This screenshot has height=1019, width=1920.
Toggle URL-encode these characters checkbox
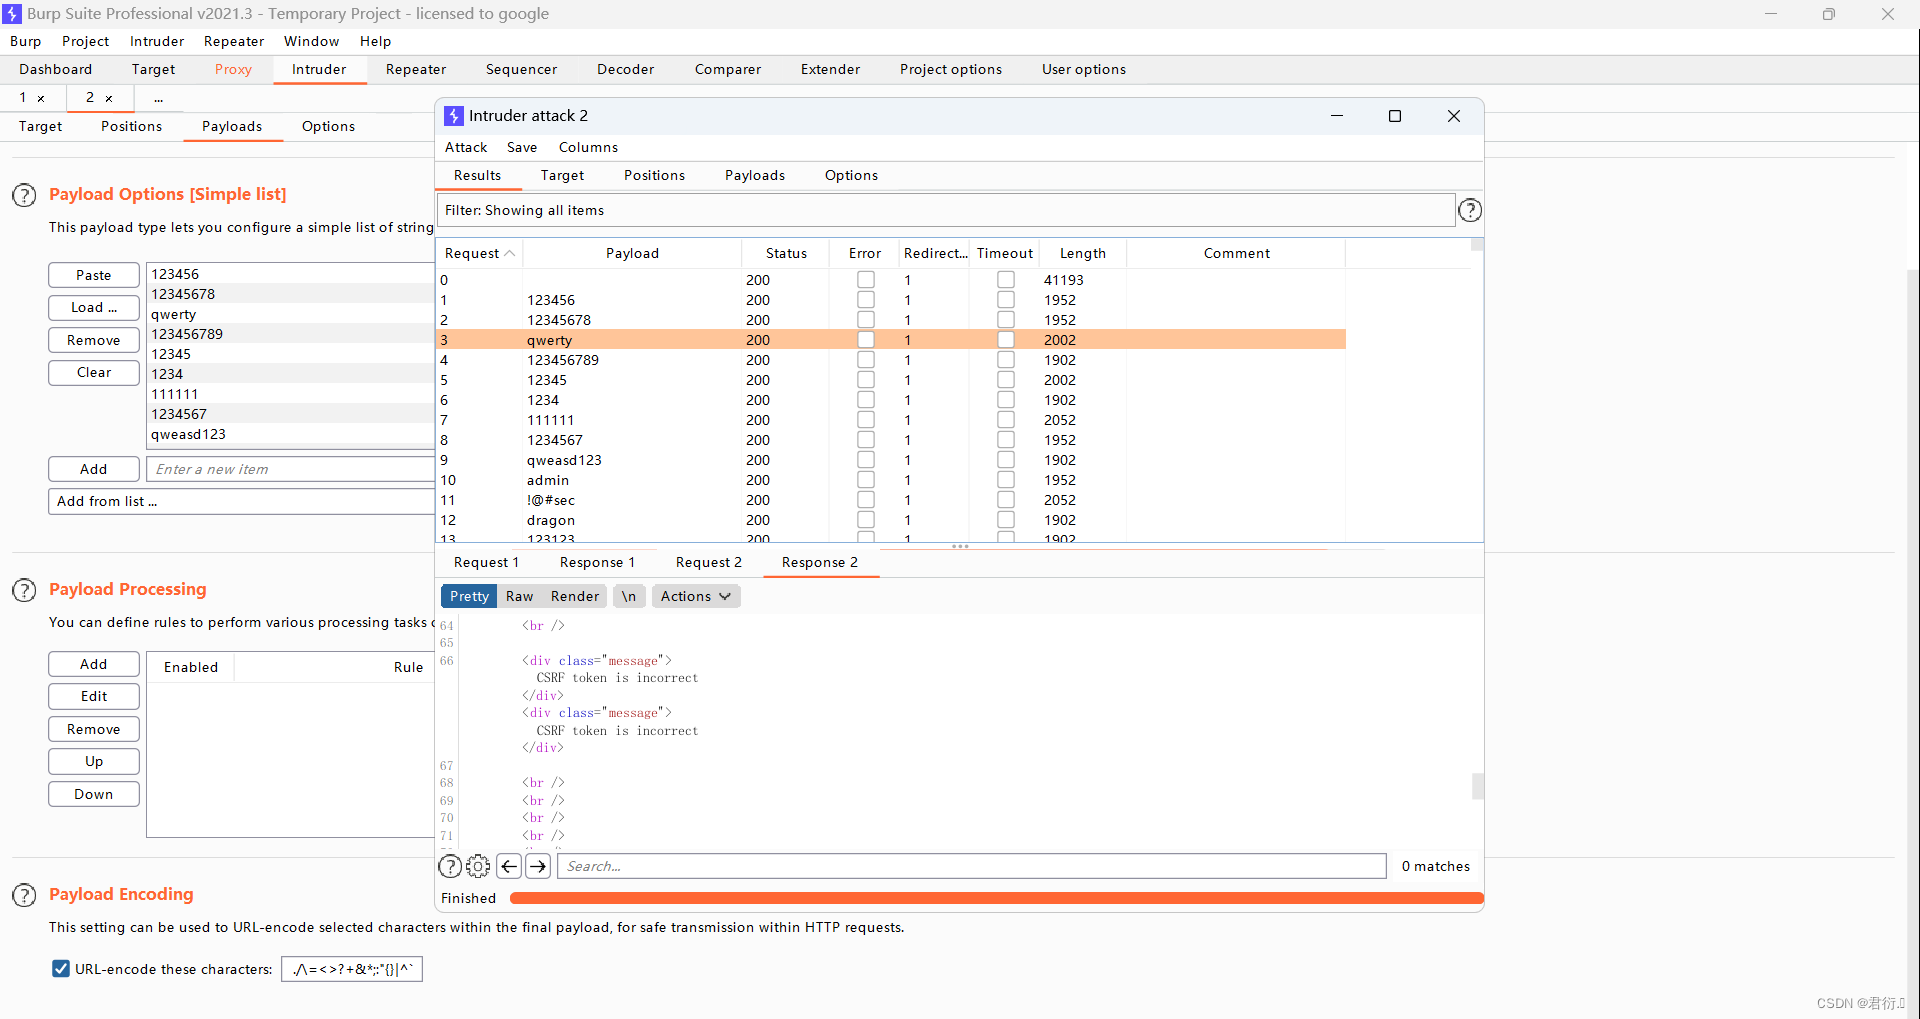[61, 969]
